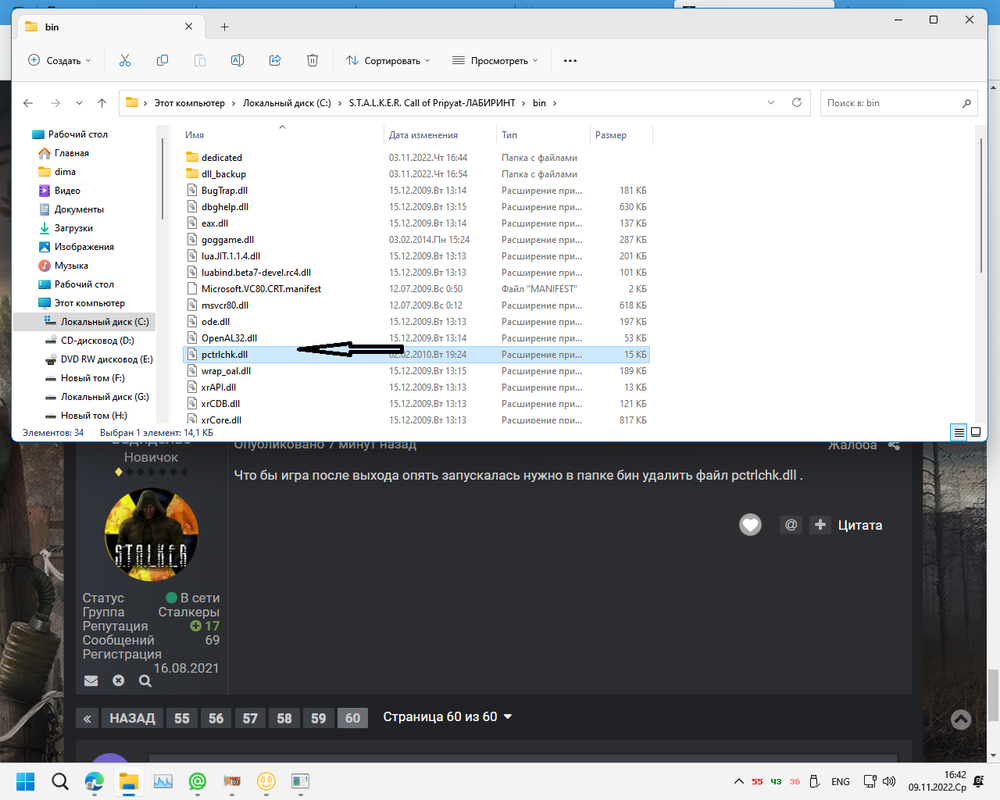This screenshot has width=1000, height=800.
Task: Go to forum page 59
Action: point(318,718)
